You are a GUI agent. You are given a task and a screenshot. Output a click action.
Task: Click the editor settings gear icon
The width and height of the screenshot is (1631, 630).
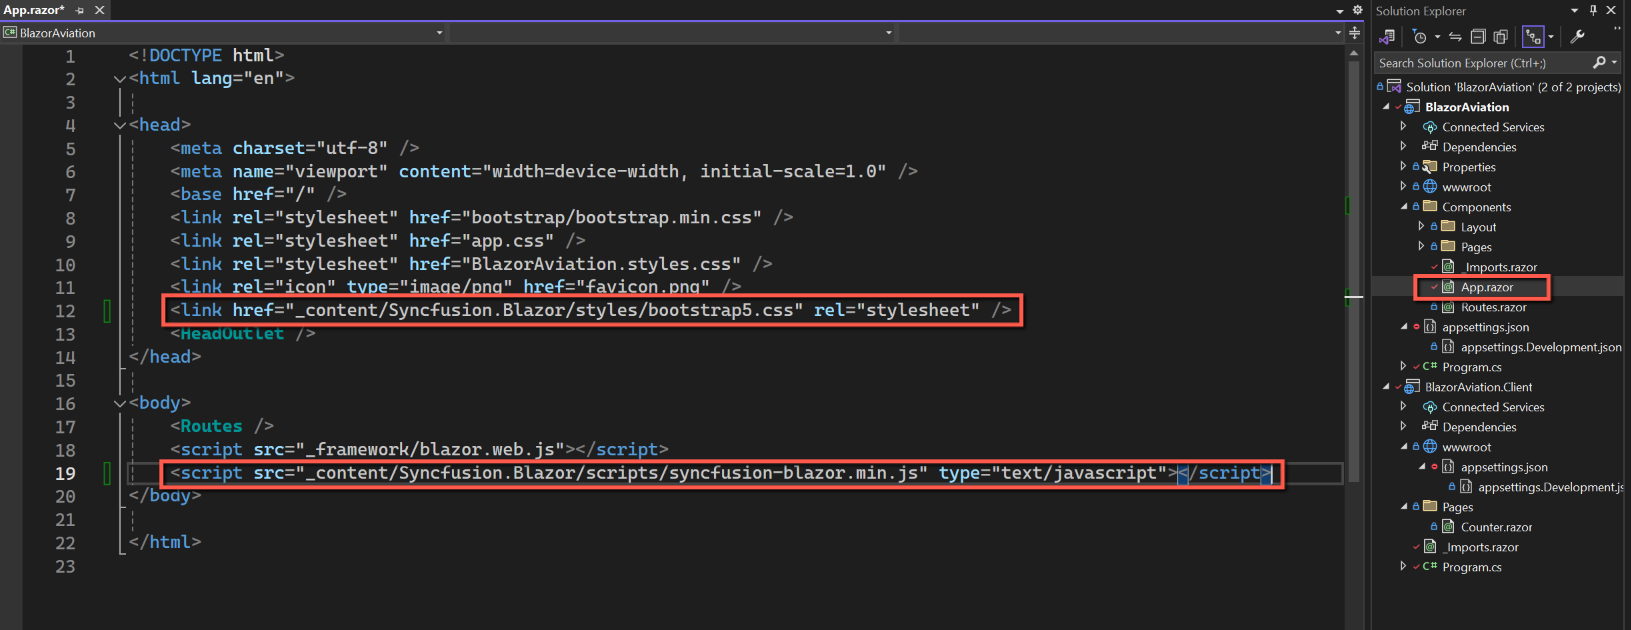pyautogui.click(x=1357, y=10)
